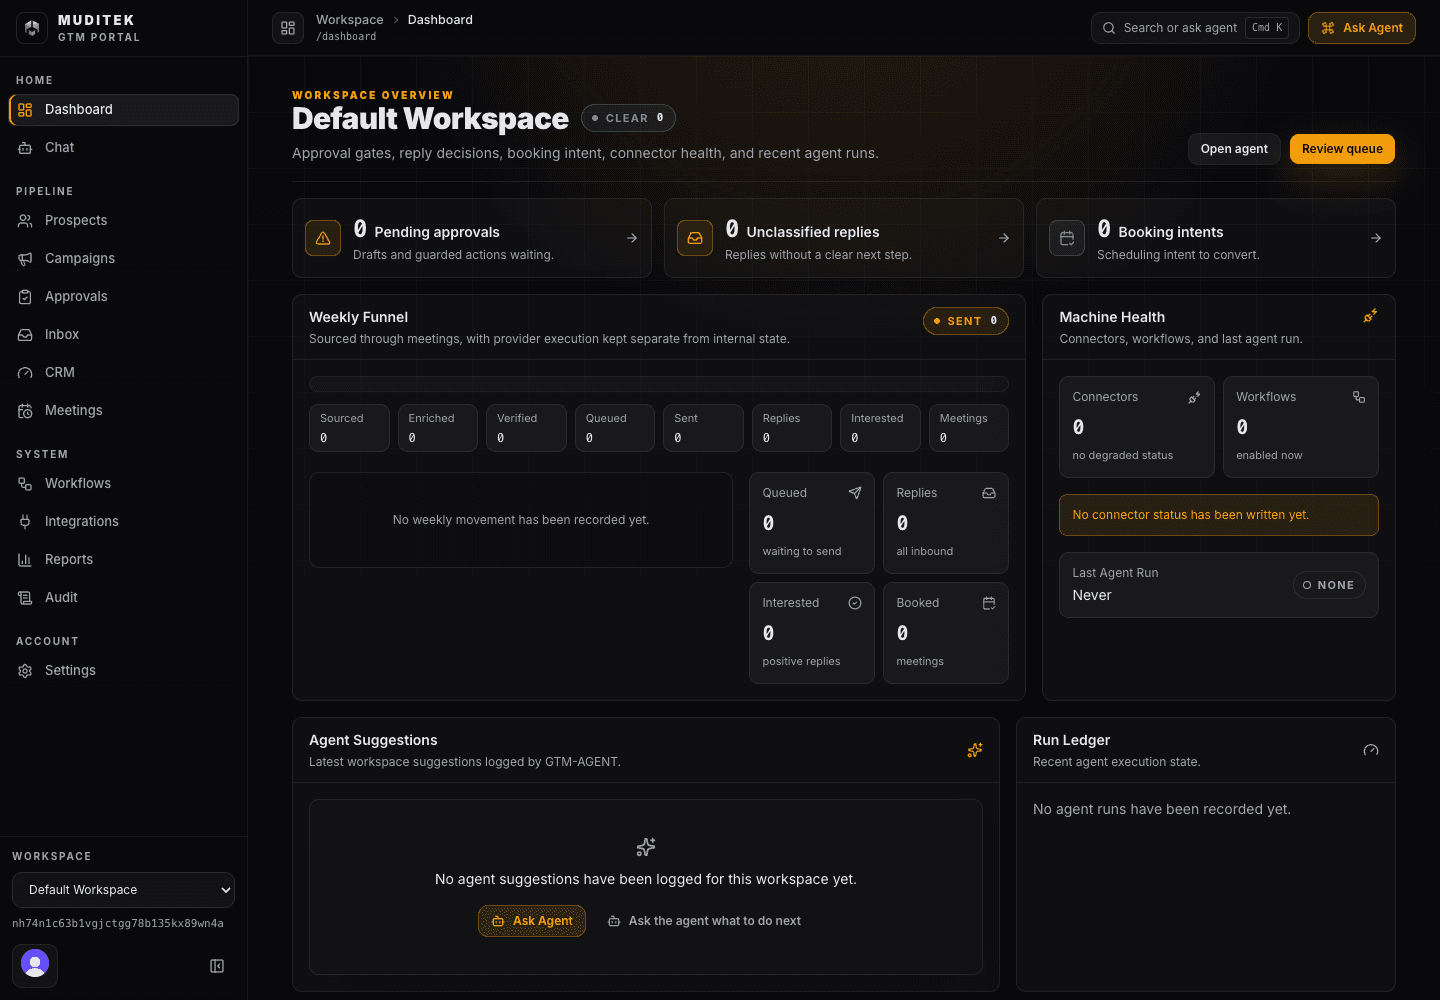
Task: Click the Queued card send icon
Action: tap(855, 493)
